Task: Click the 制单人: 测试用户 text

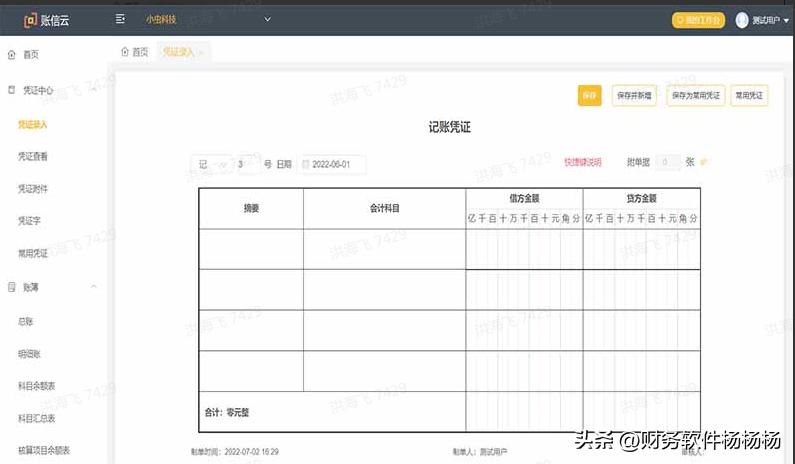Action: [x=480, y=452]
